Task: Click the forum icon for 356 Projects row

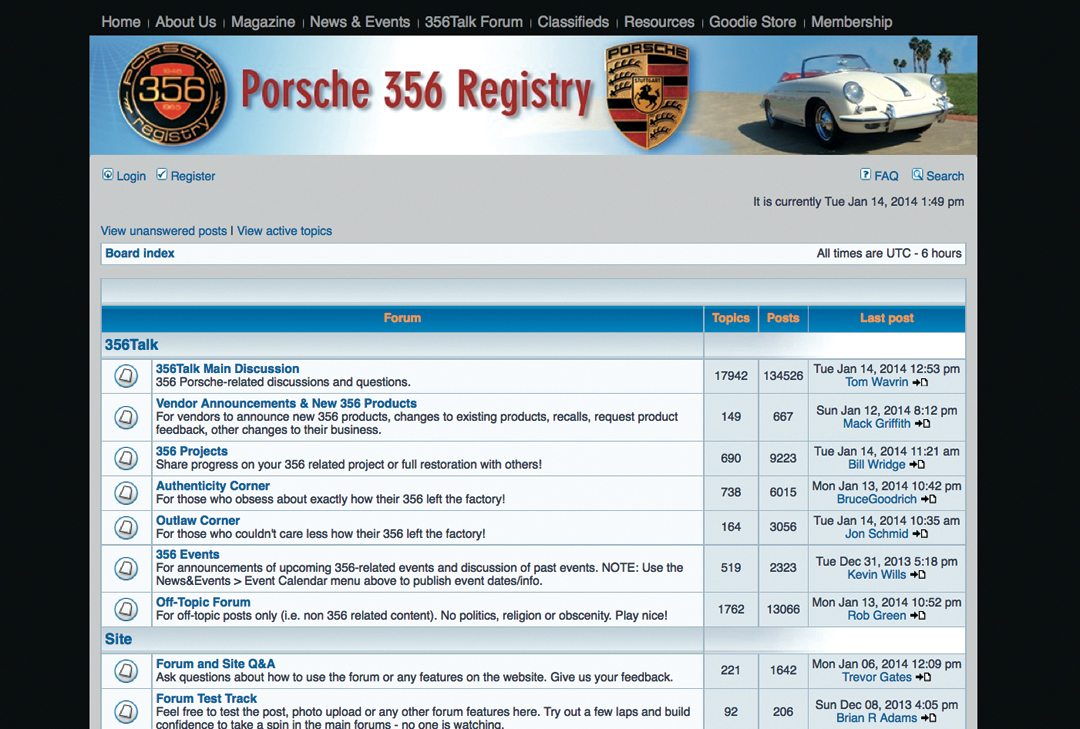Action: 125,458
